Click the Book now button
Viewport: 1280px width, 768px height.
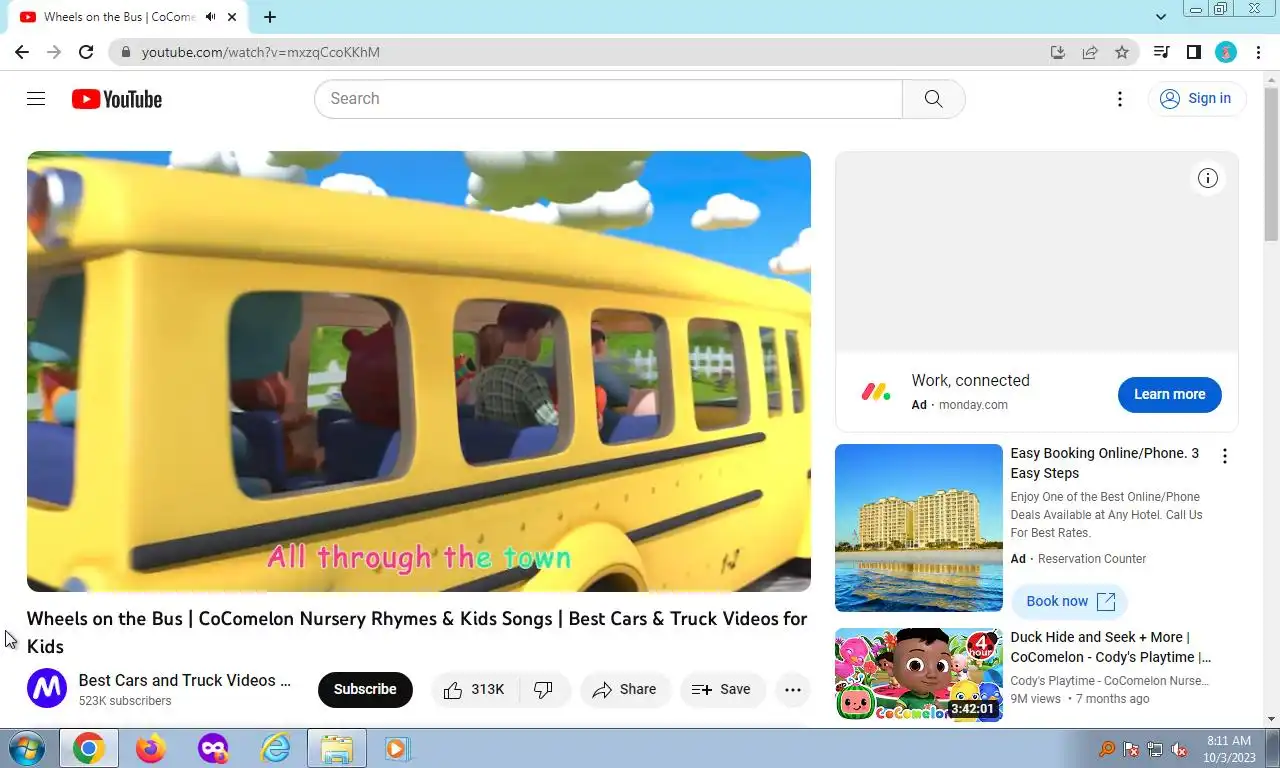coord(1070,601)
